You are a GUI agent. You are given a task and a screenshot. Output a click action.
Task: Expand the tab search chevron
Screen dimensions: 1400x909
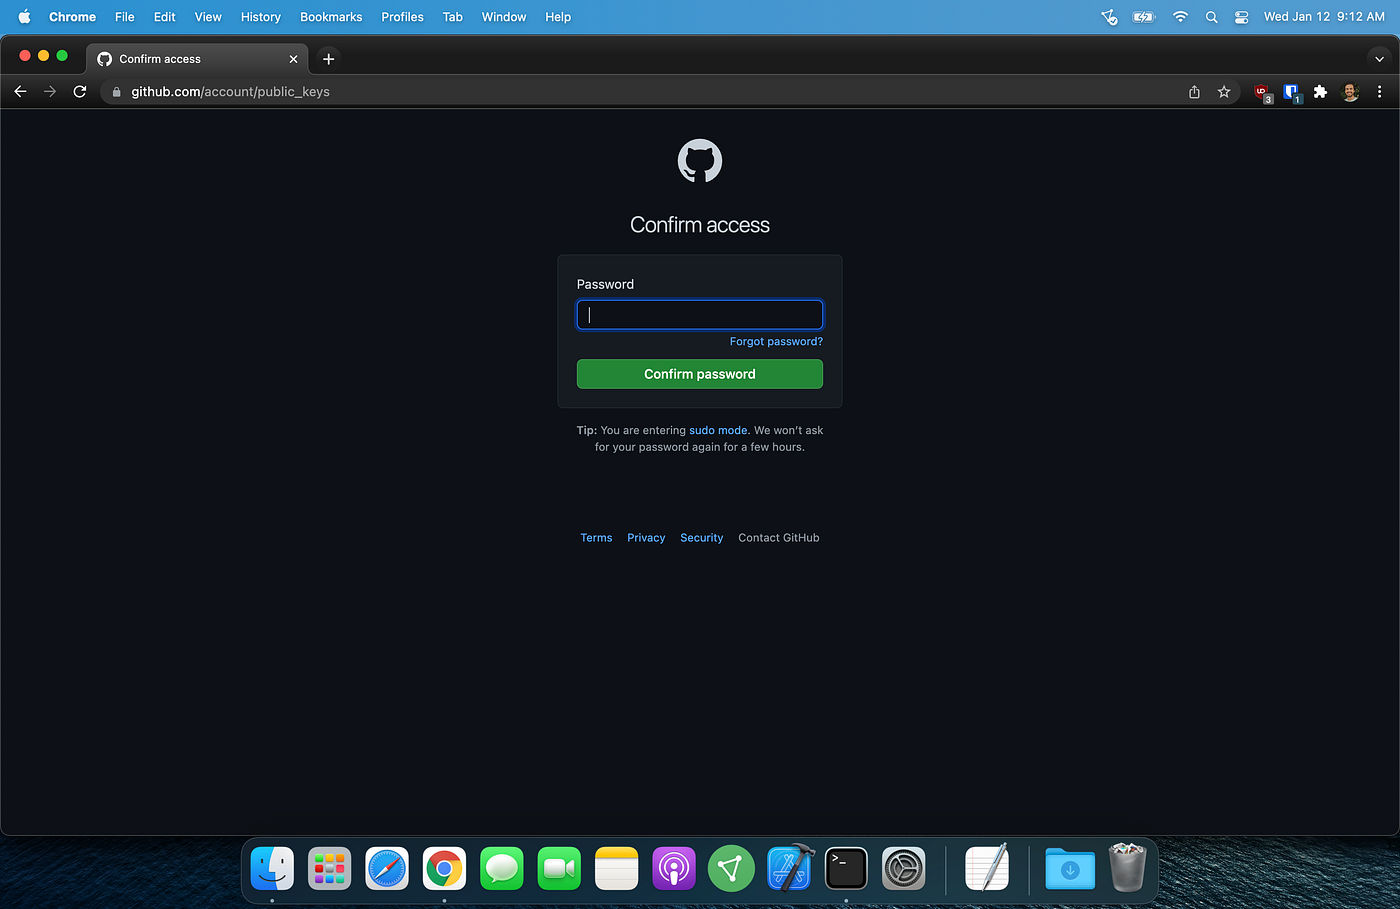[1379, 59]
